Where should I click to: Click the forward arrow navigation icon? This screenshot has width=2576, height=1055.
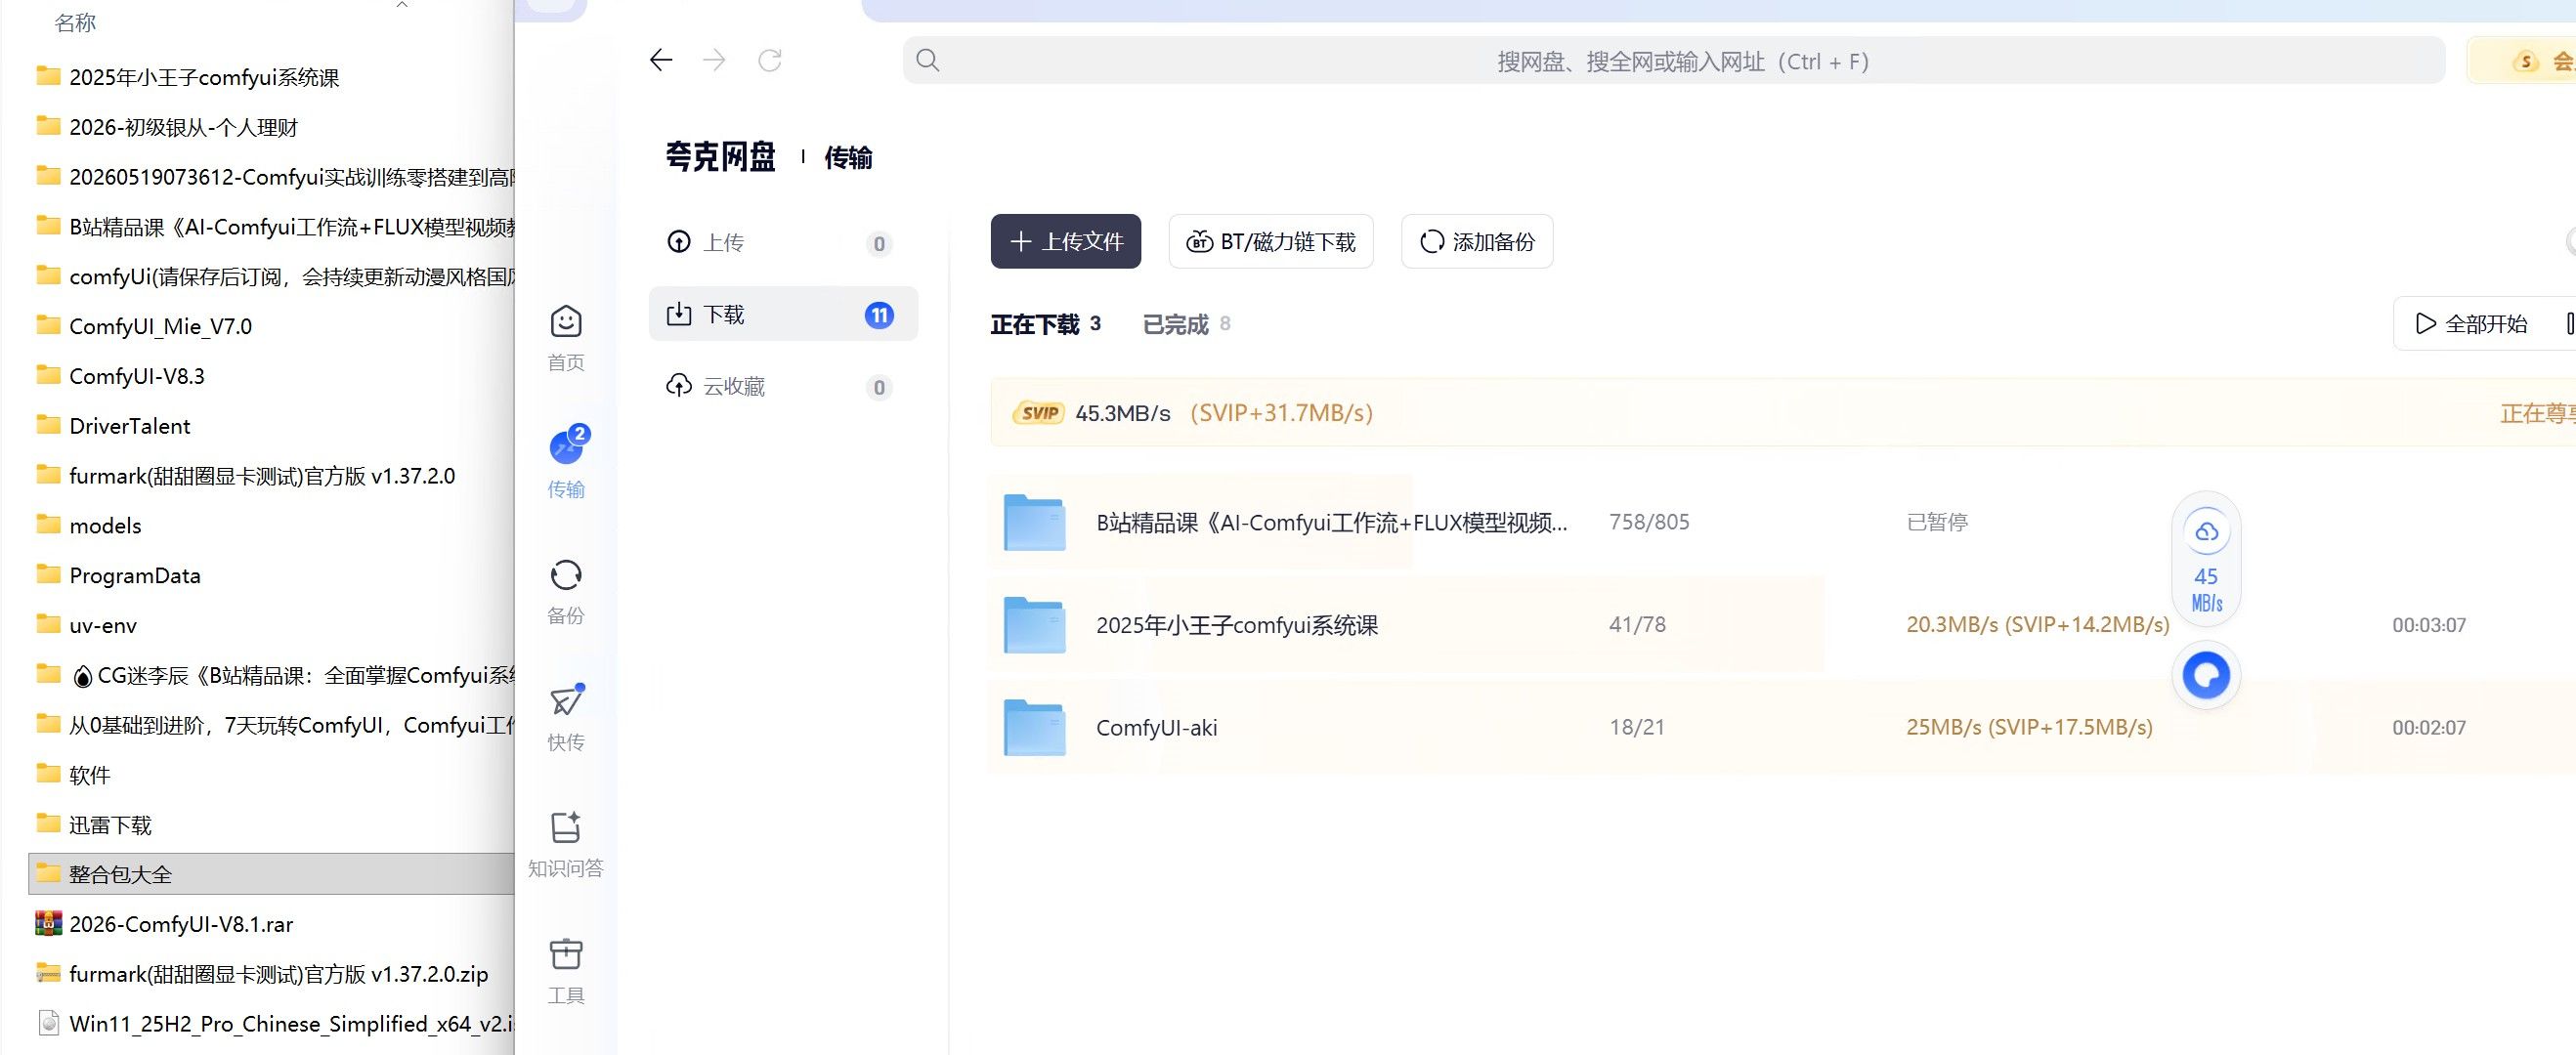(x=714, y=61)
